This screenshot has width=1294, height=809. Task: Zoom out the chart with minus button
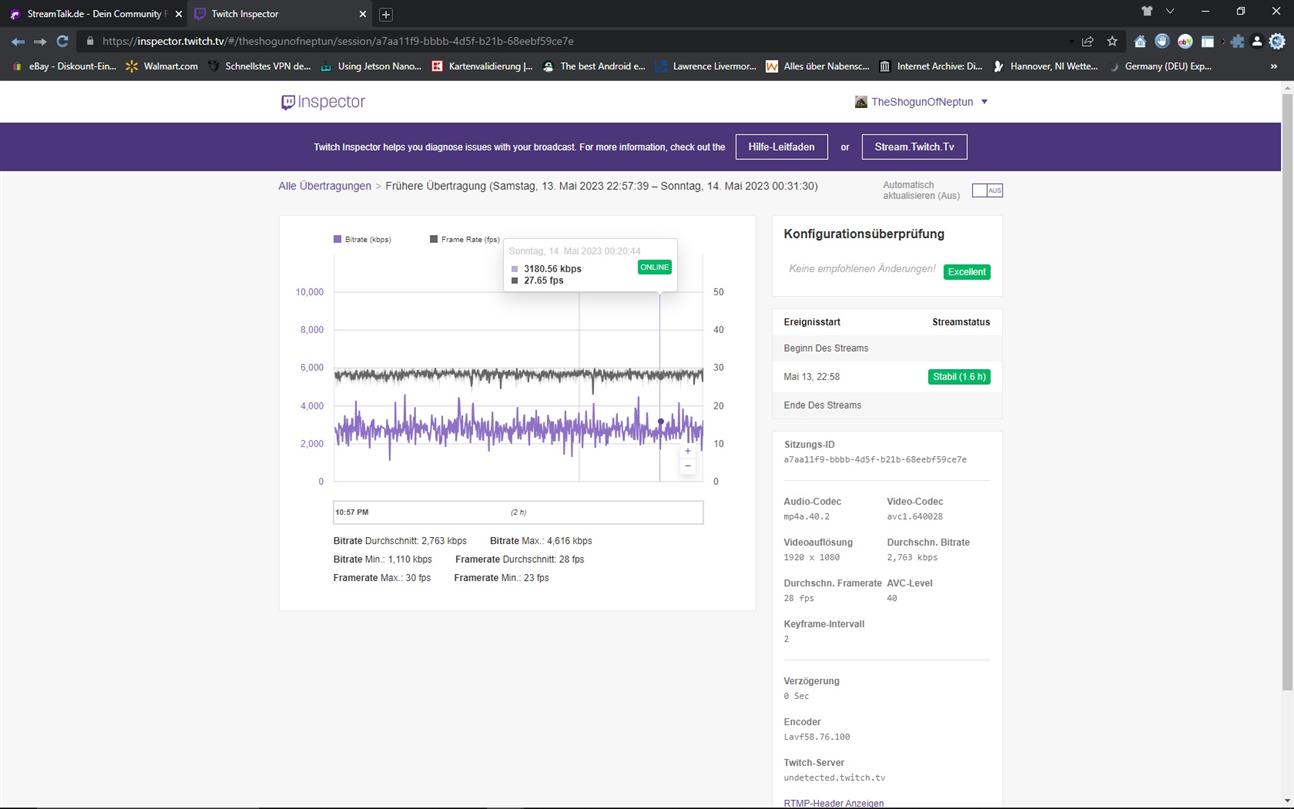[687, 467]
